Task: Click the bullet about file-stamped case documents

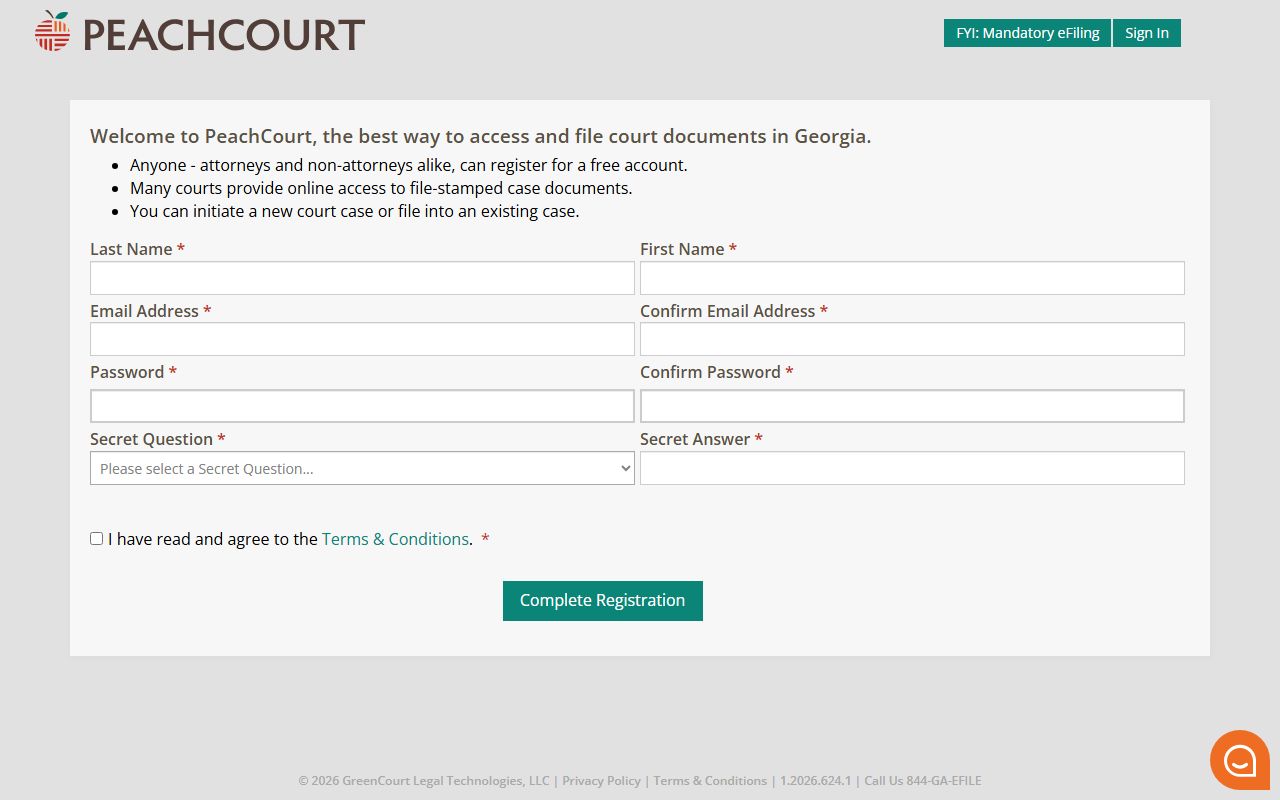Action: click(381, 188)
